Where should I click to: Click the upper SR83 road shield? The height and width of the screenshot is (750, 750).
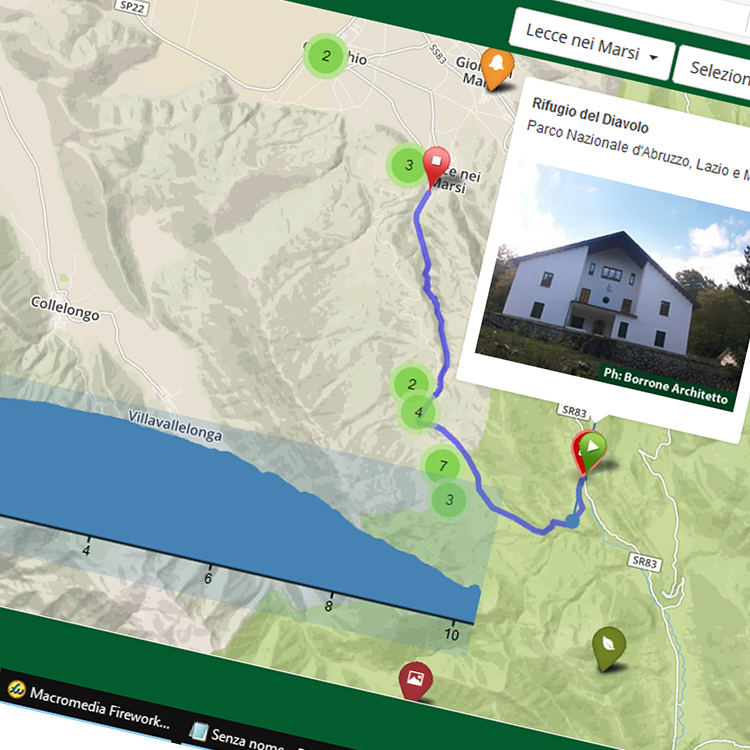click(x=574, y=411)
